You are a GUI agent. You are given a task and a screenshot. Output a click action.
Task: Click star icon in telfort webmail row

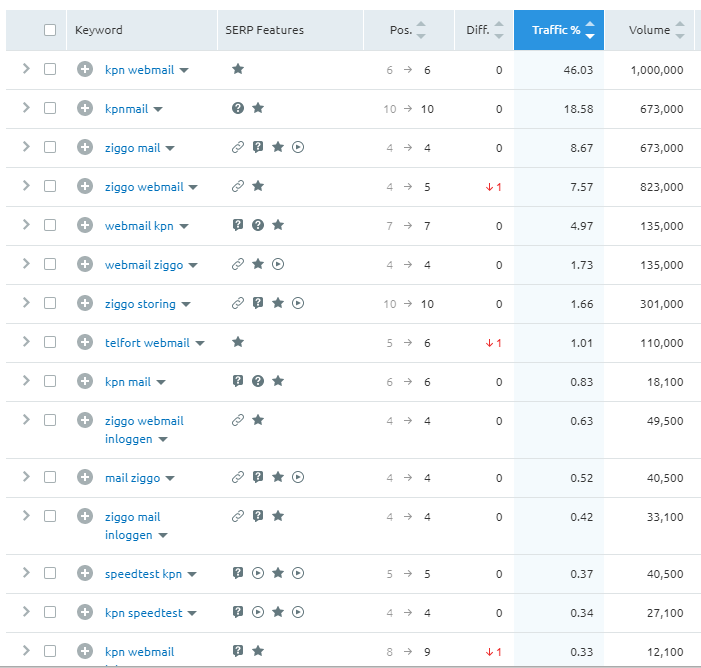pos(238,342)
